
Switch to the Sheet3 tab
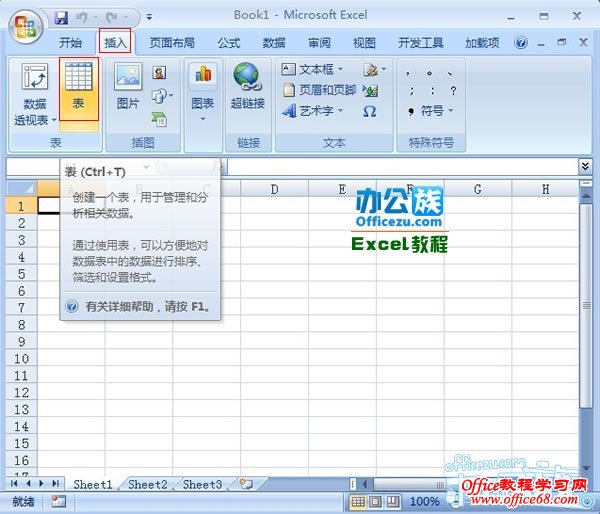202,485
